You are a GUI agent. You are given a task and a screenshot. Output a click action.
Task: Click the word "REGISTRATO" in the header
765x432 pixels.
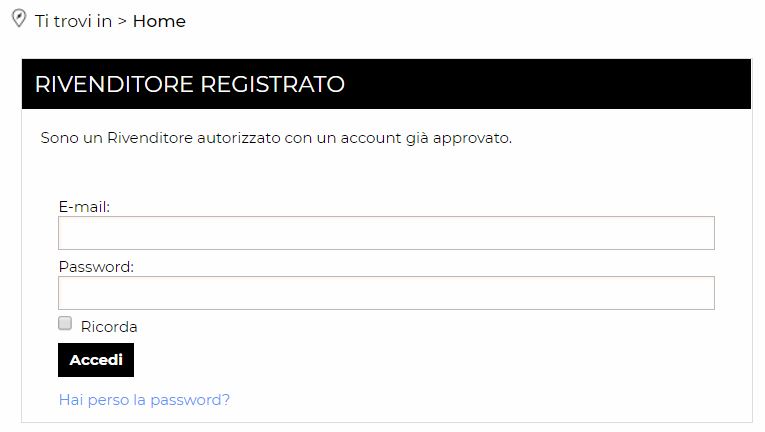click(x=272, y=84)
